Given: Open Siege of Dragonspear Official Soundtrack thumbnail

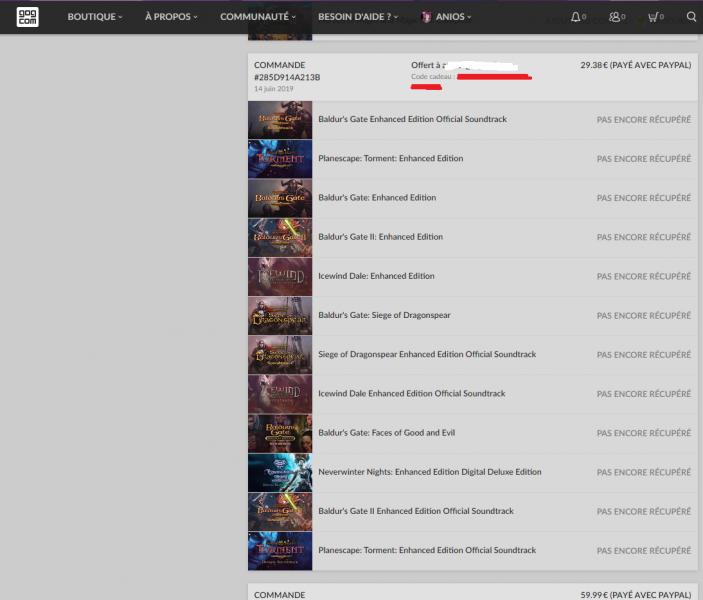Looking at the screenshot, I should (280, 355).
